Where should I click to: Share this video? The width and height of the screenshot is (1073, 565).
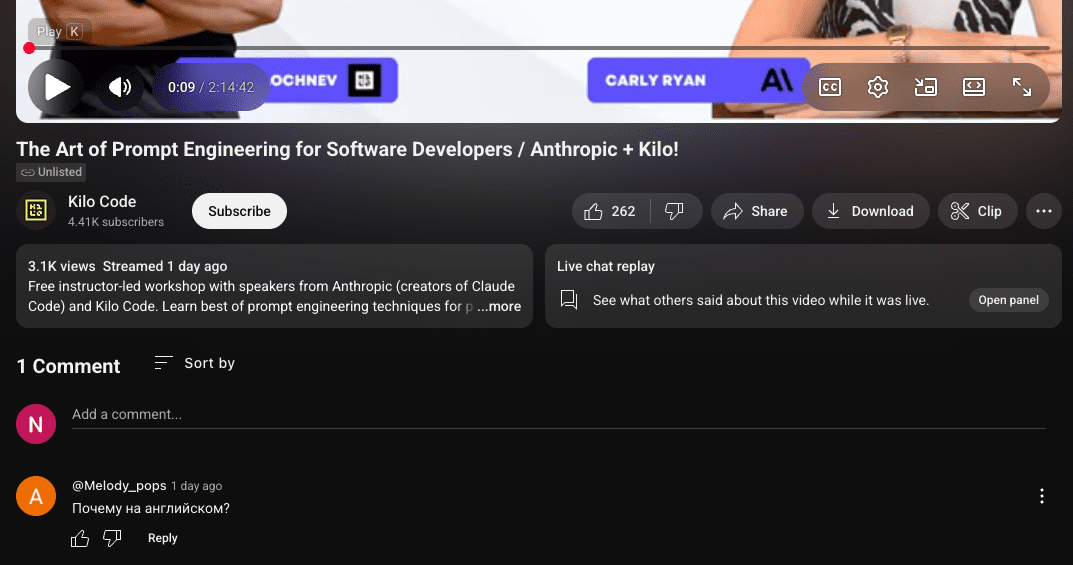click(x=756, y=211)
